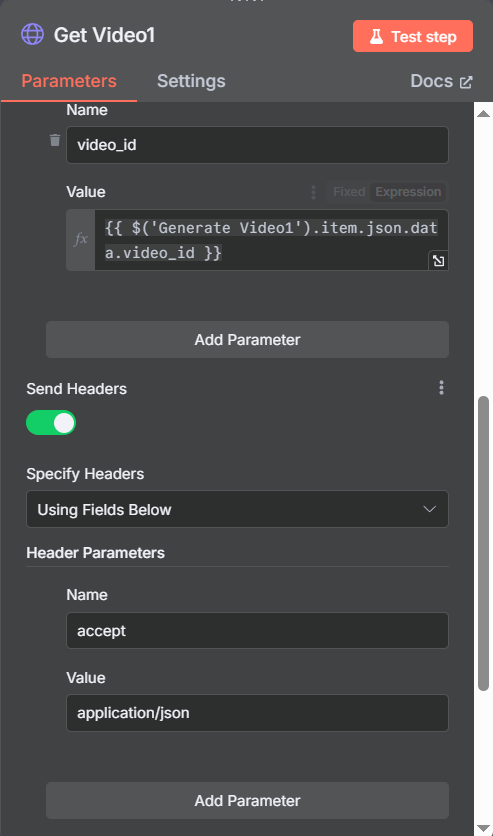This screenshot has height=836, width=493.
Task: Click the Generate Video1 expression value field
Action: pyautogui.click(x=271, y=240)
